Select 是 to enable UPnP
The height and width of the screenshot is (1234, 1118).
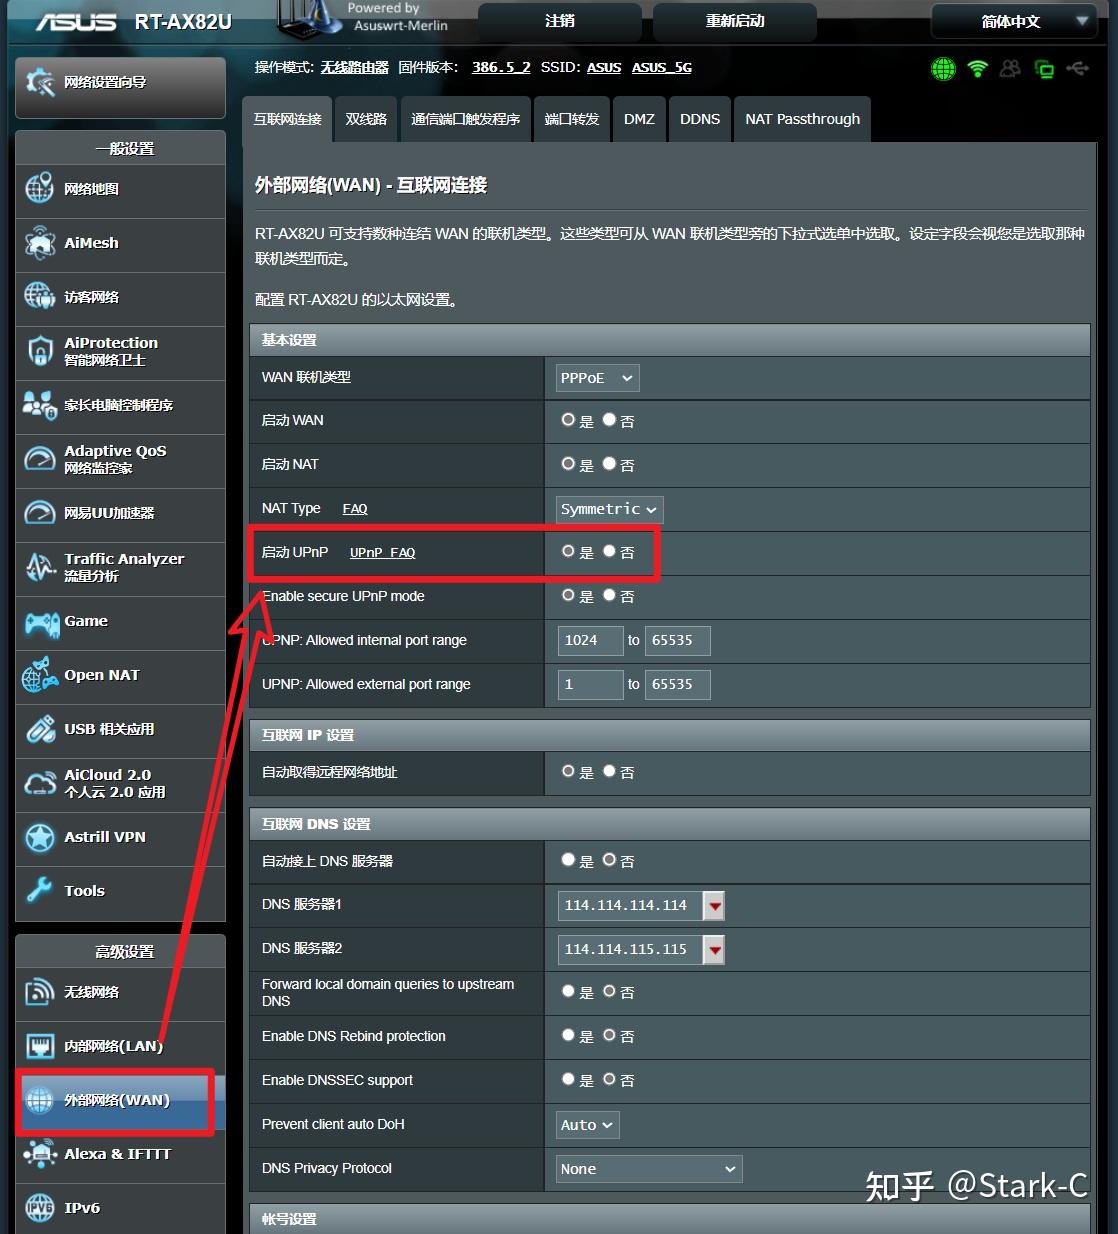click(x=568, y=551)
